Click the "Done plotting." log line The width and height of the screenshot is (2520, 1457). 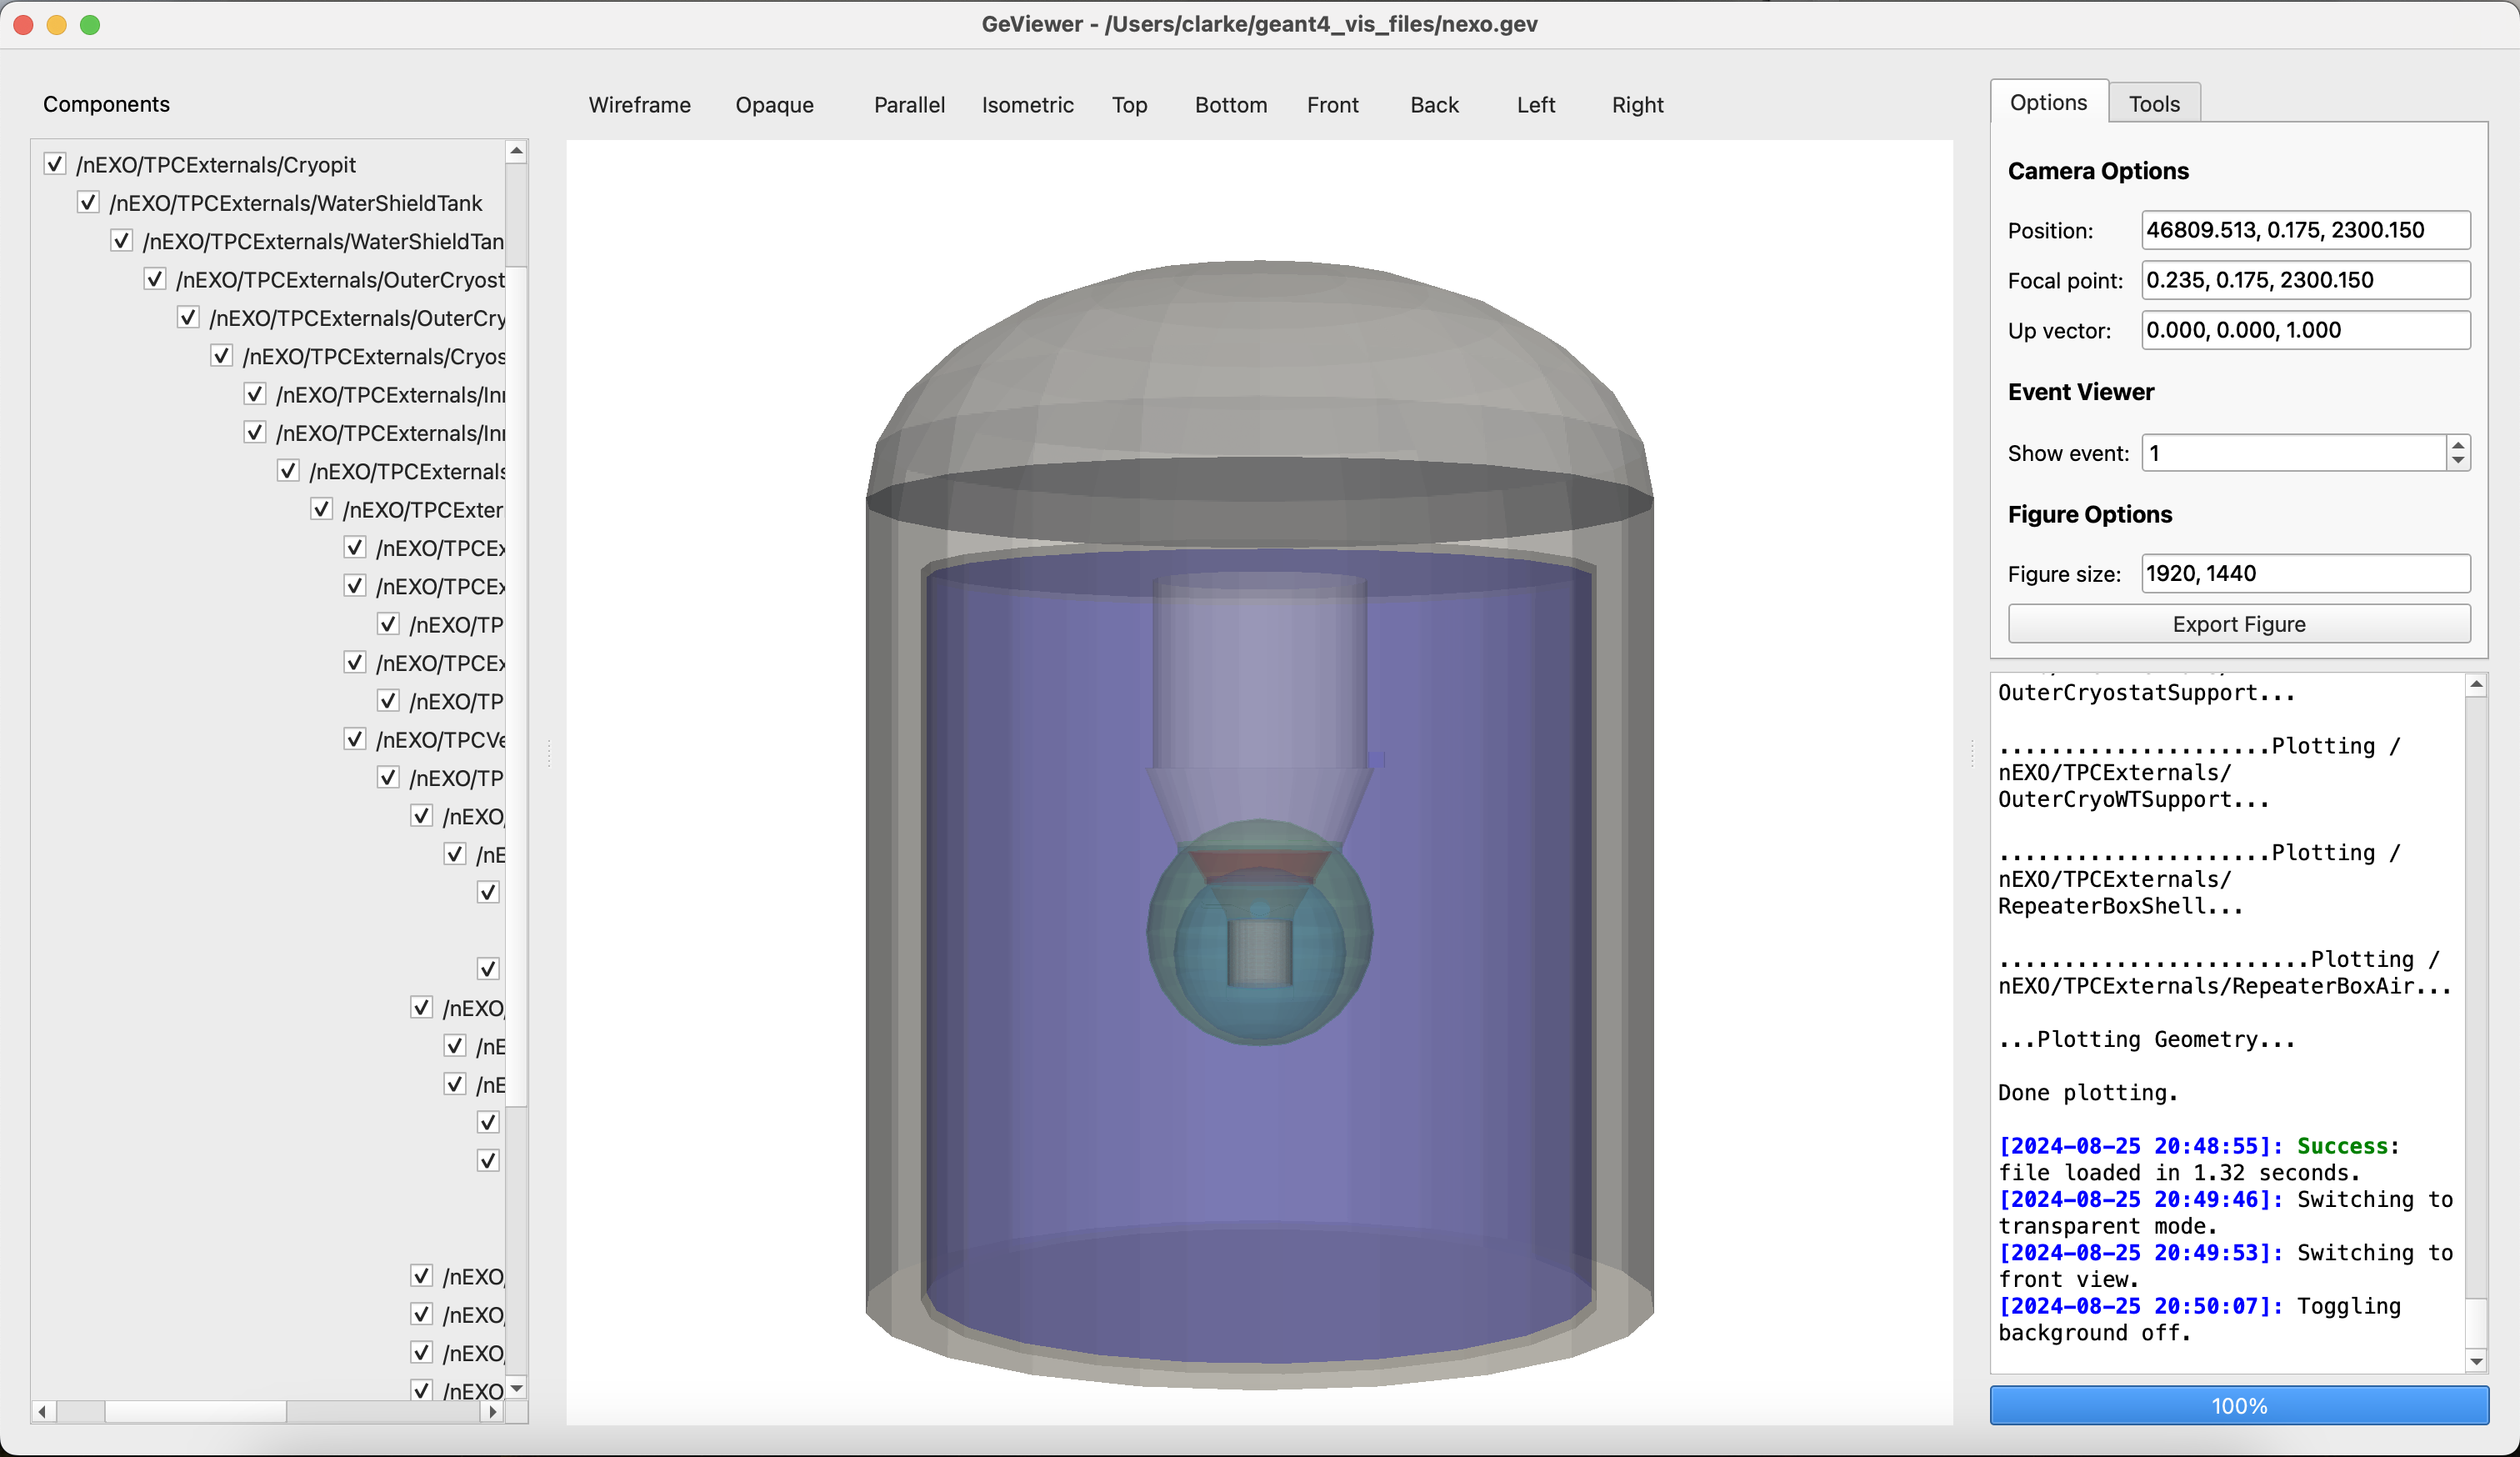[x=2088, y=1093]
